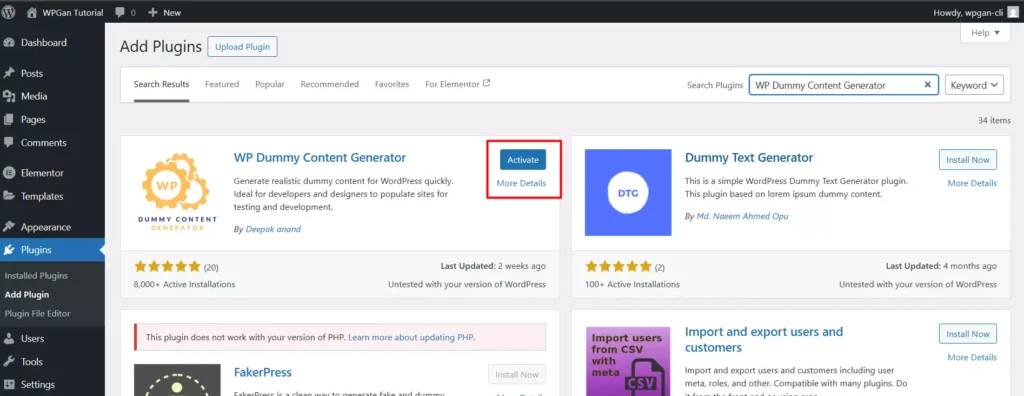
Task: Click the DTG plugin thumbnail
Action: pos(628,192)
